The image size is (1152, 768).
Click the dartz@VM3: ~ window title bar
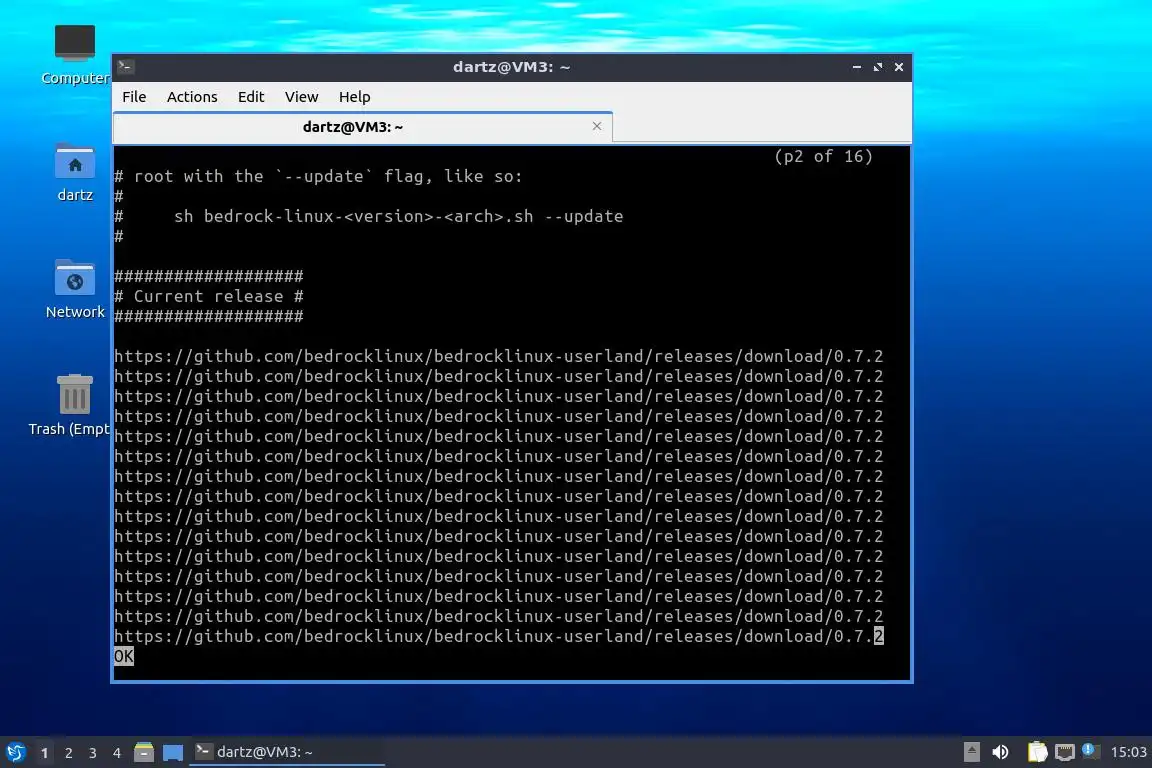point(511,67)
